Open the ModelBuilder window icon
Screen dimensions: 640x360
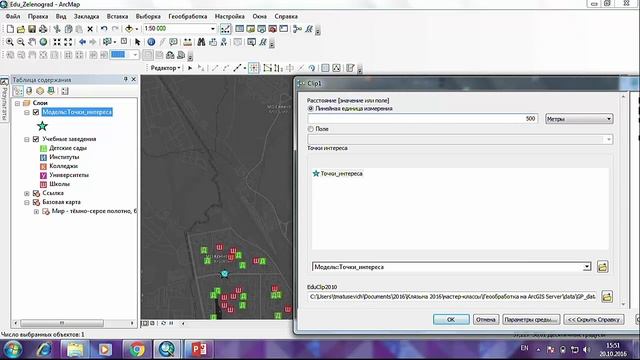click(x=298, y=29)
